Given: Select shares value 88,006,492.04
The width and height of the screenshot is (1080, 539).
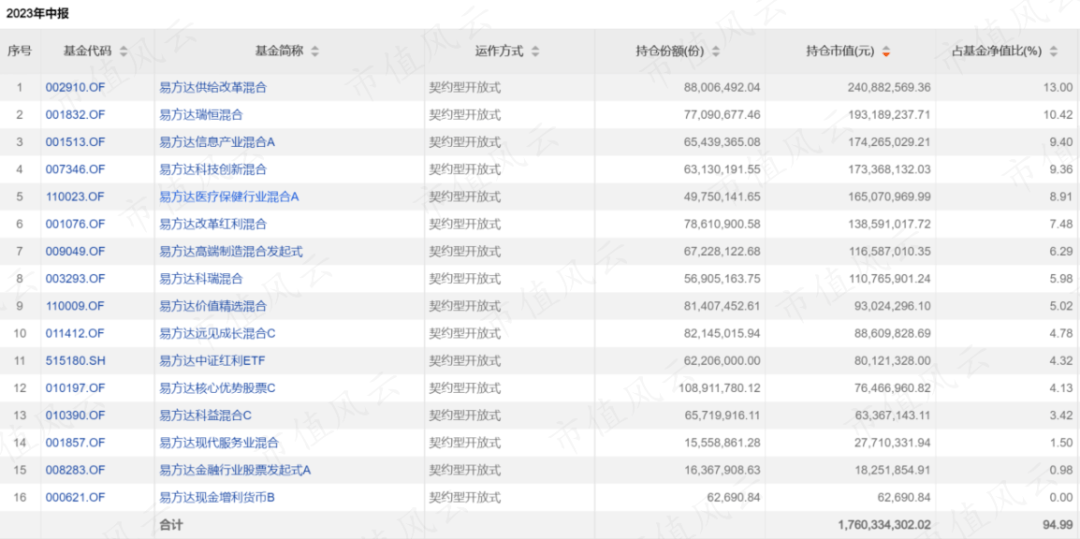Looking at the screenshot, I should [722, 87].
